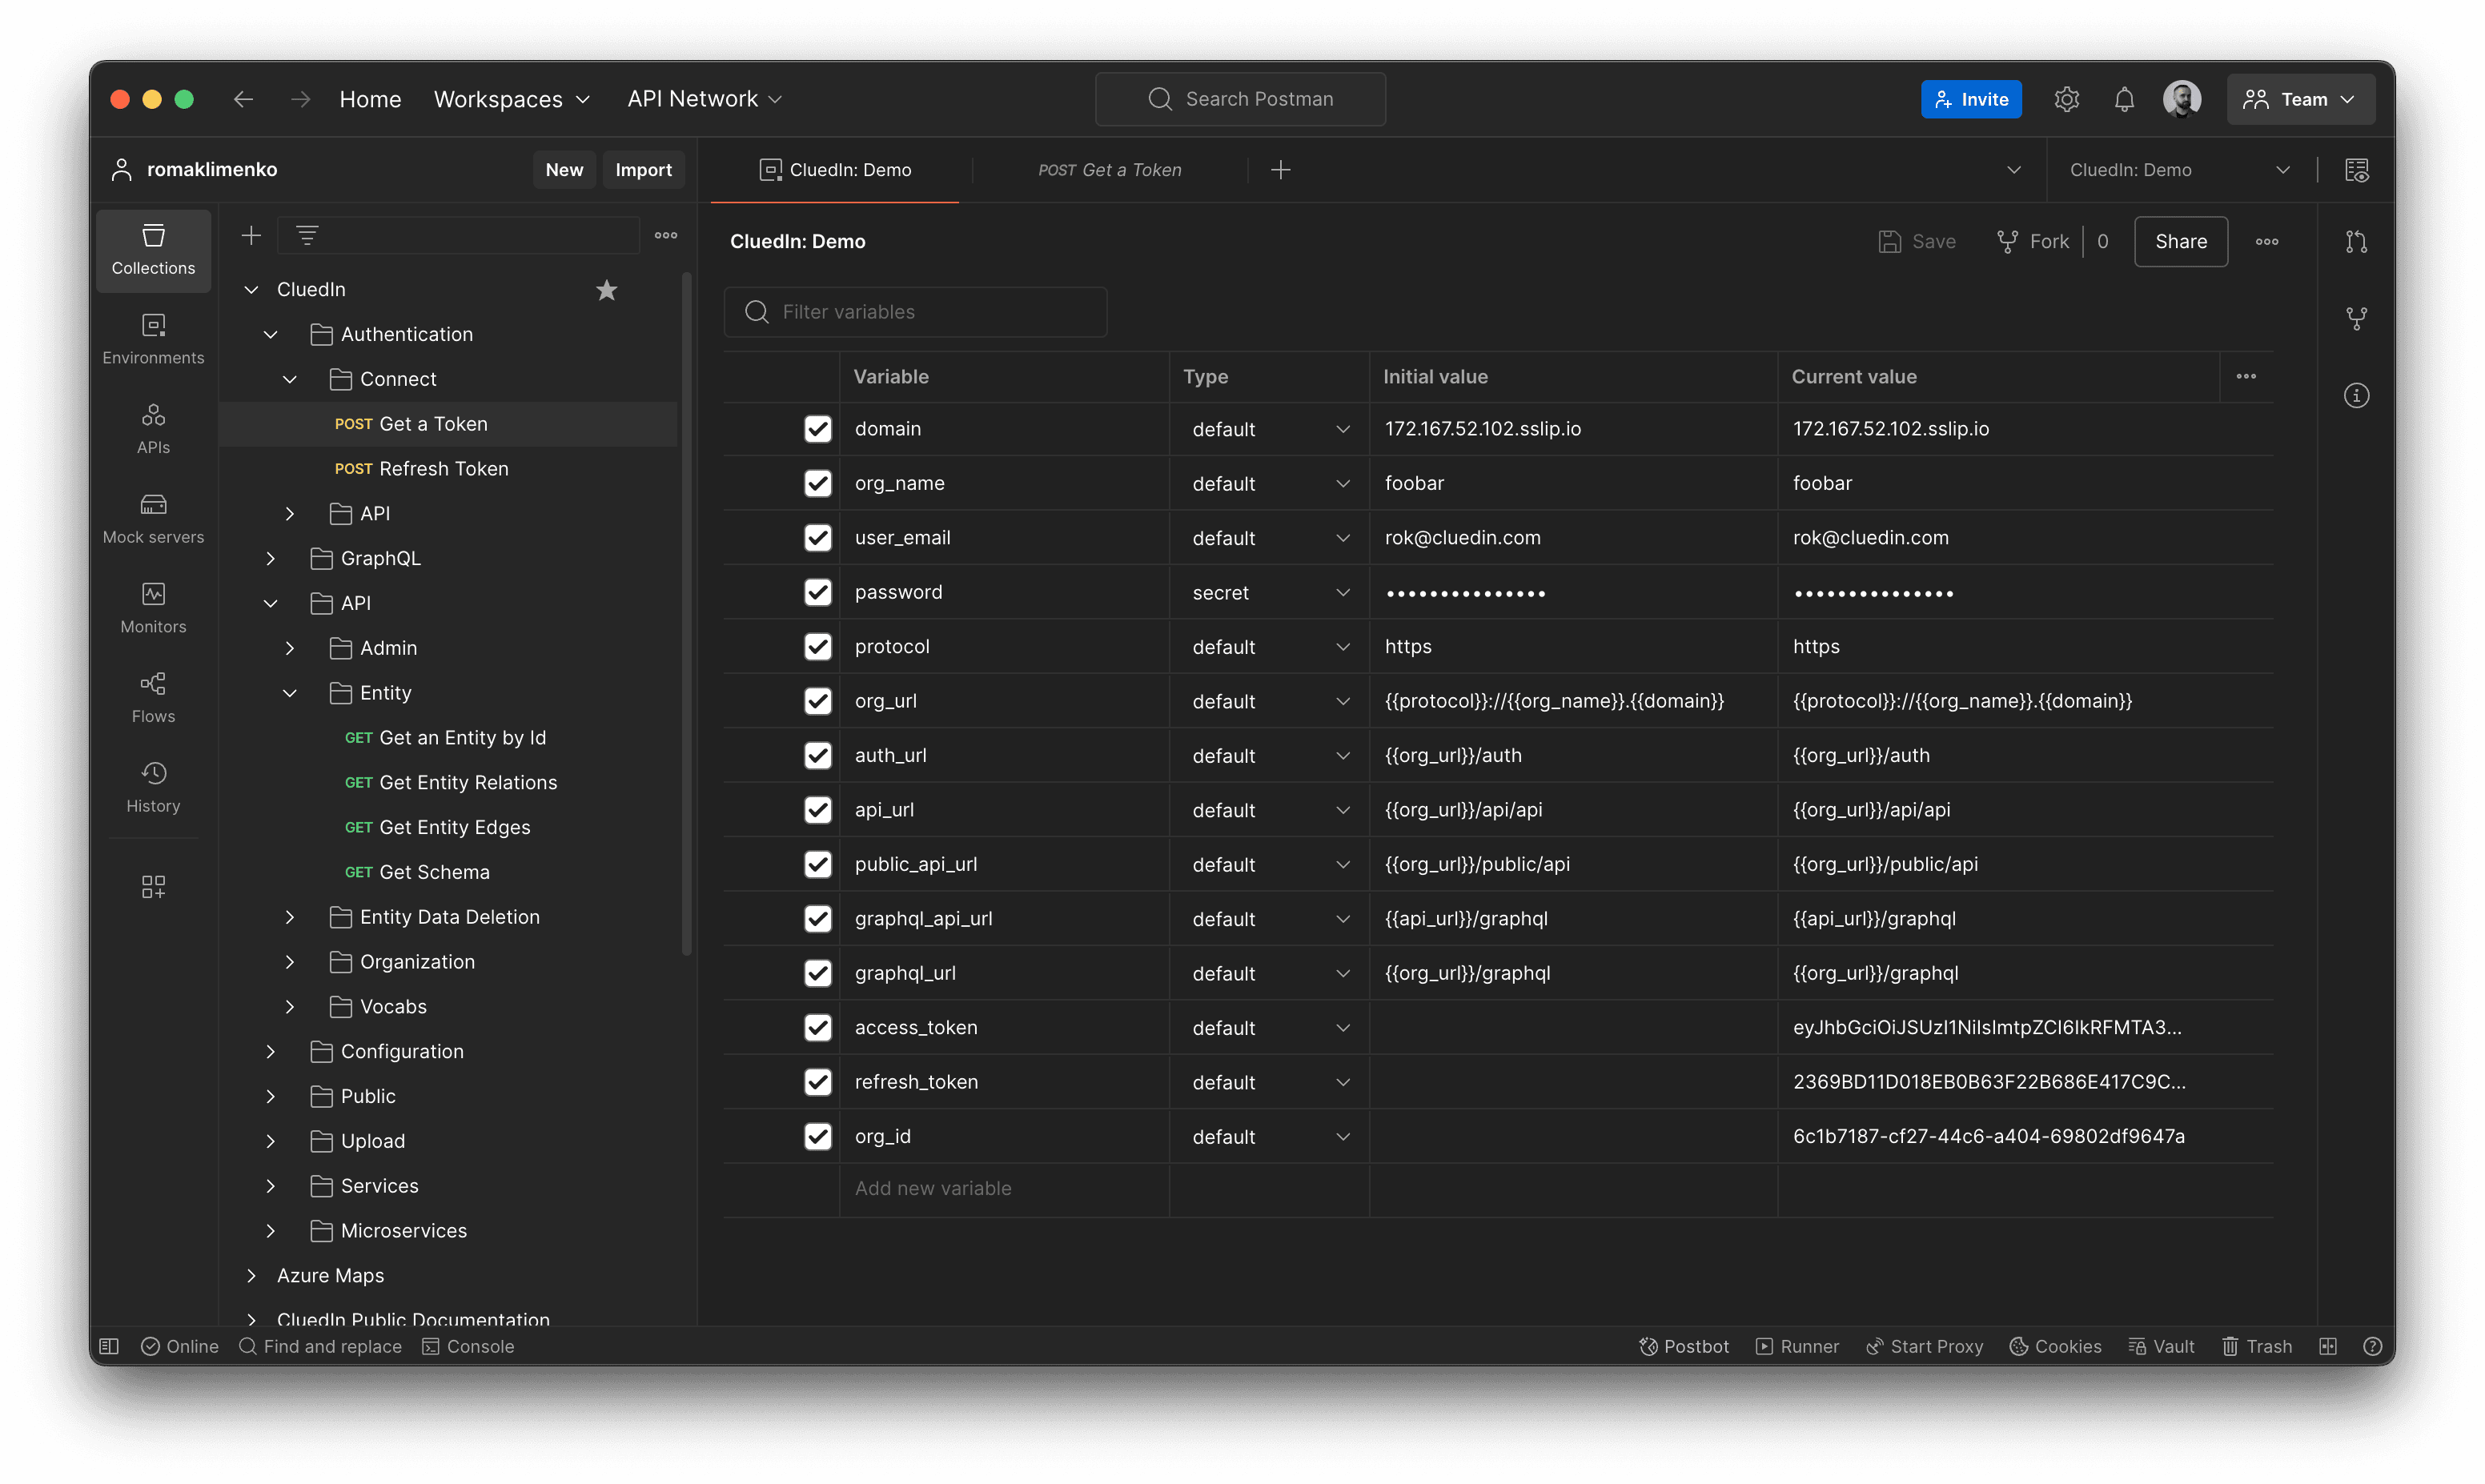This screenshot has width=2485, height=1484.
Task: Open the Team dropdown
Action: tap(2300, 99)
